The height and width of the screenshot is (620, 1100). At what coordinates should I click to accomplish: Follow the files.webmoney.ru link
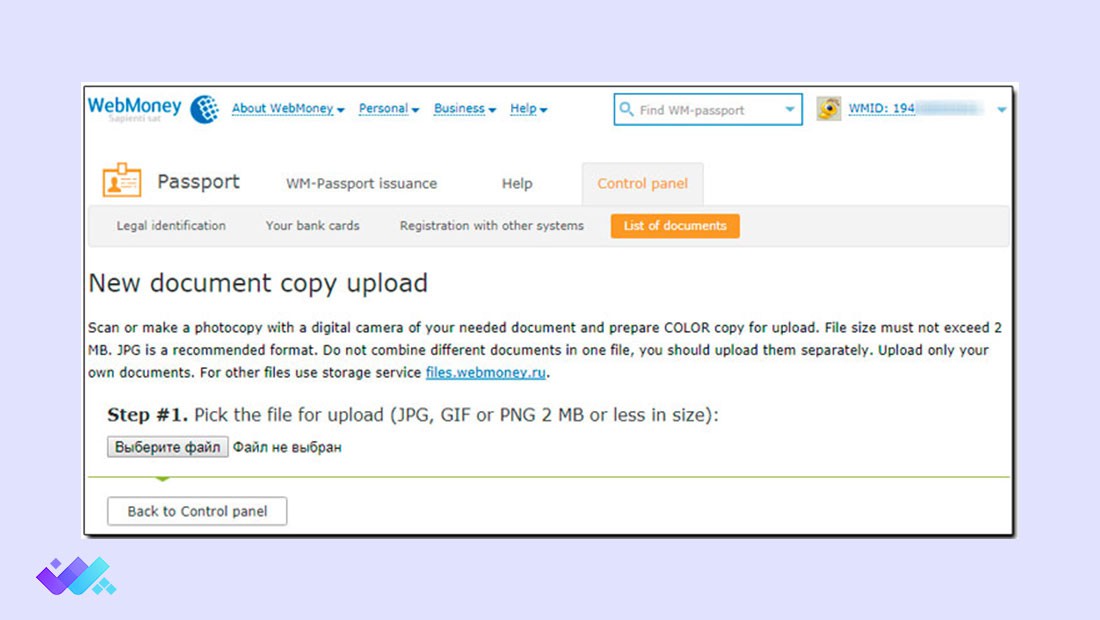point(486,373)
